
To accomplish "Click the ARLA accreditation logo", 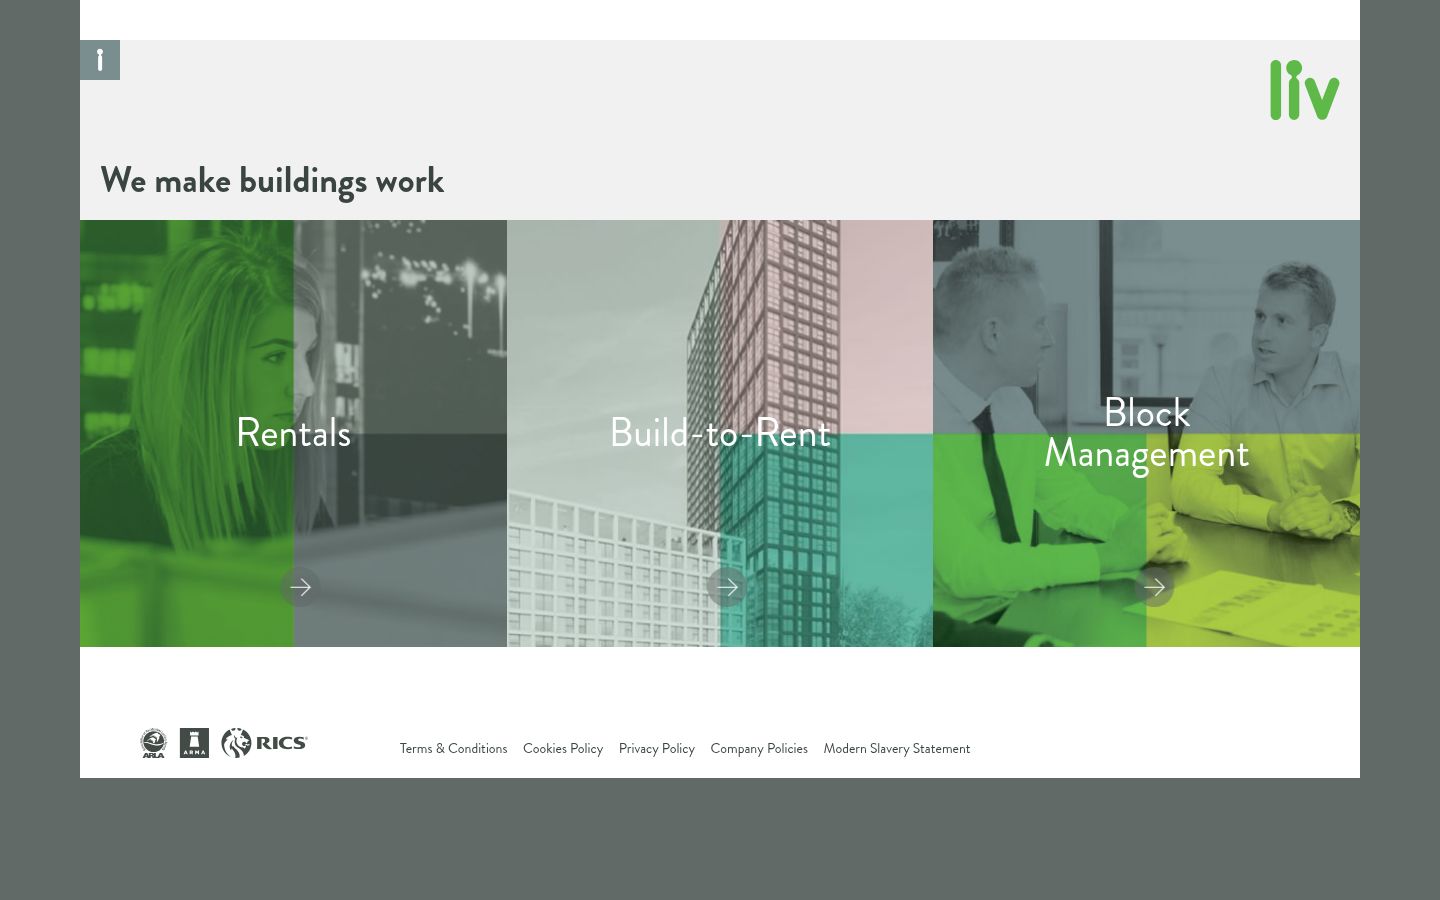I will (x=153, y=743).
